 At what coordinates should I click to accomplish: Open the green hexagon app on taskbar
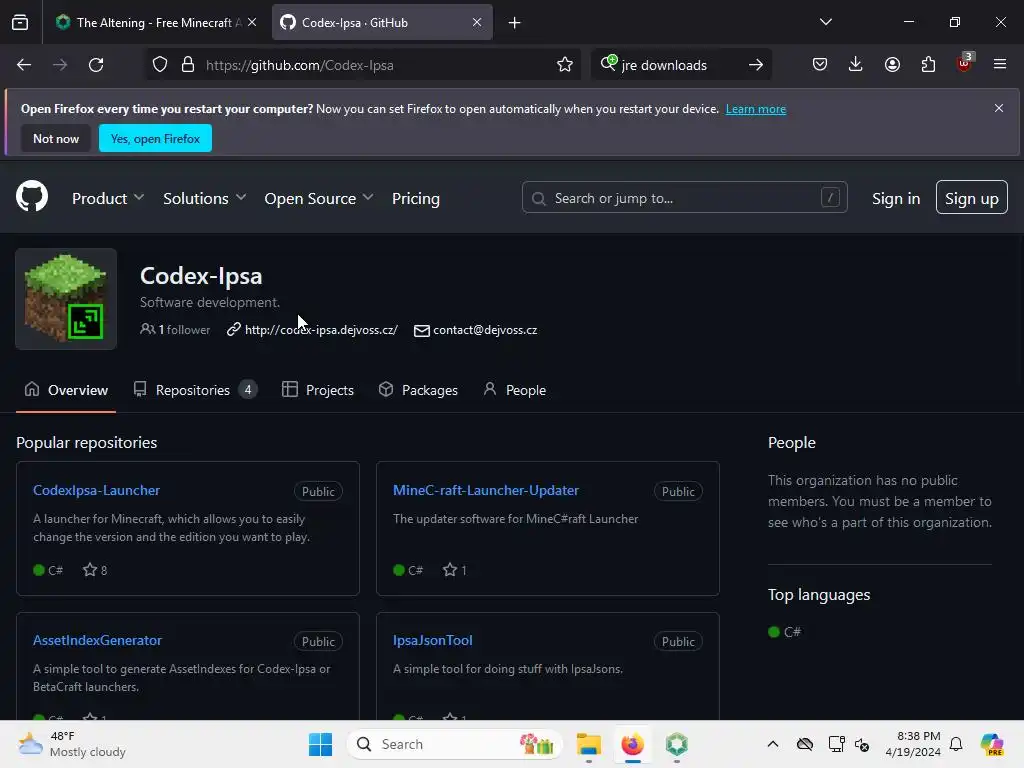point(677,744)
